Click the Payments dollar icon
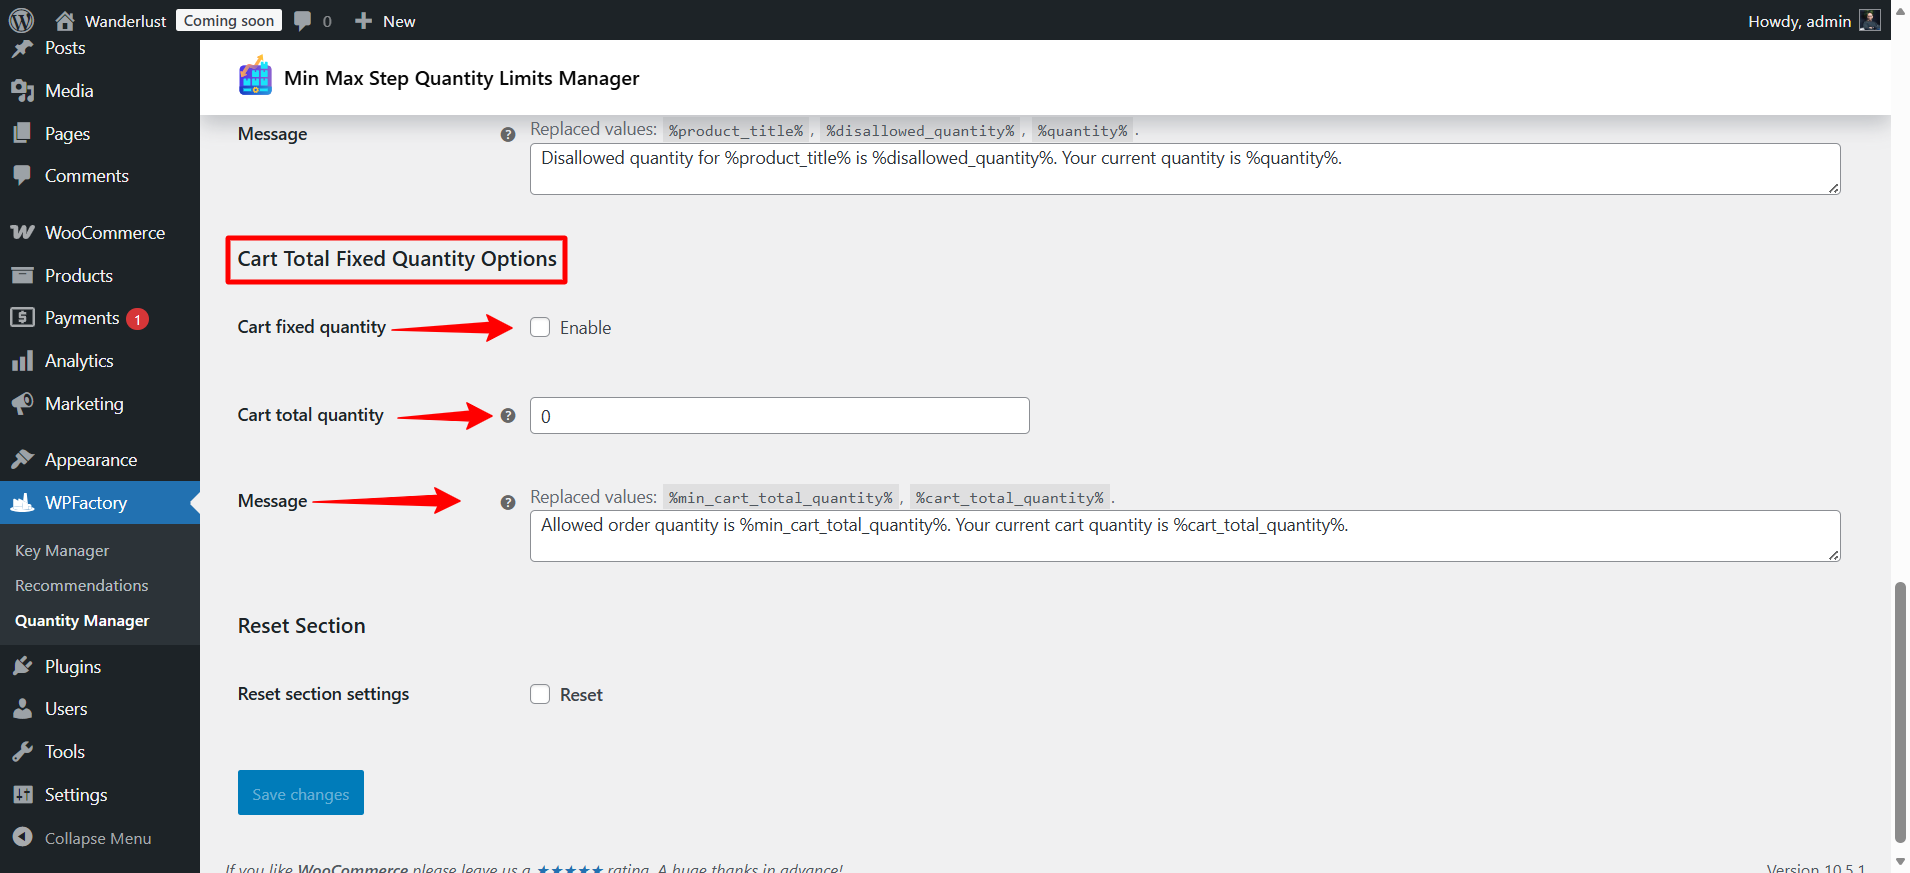Viewport: 1910px width, 873px height. pos(22,318)
